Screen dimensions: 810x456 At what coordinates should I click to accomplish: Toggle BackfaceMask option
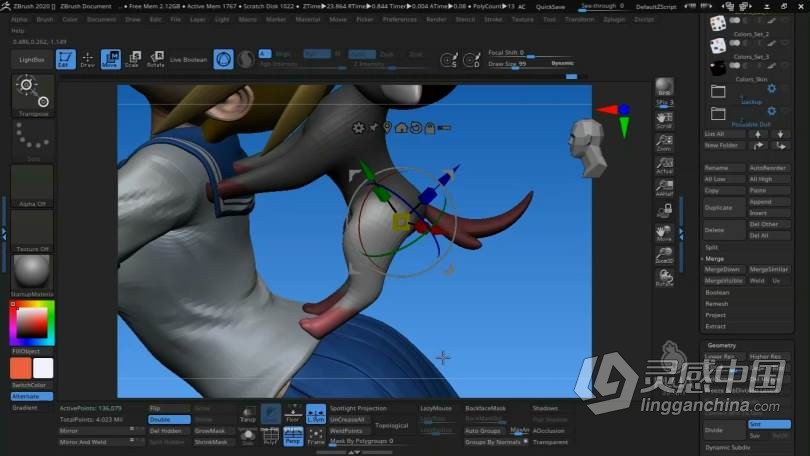[486, 408]
